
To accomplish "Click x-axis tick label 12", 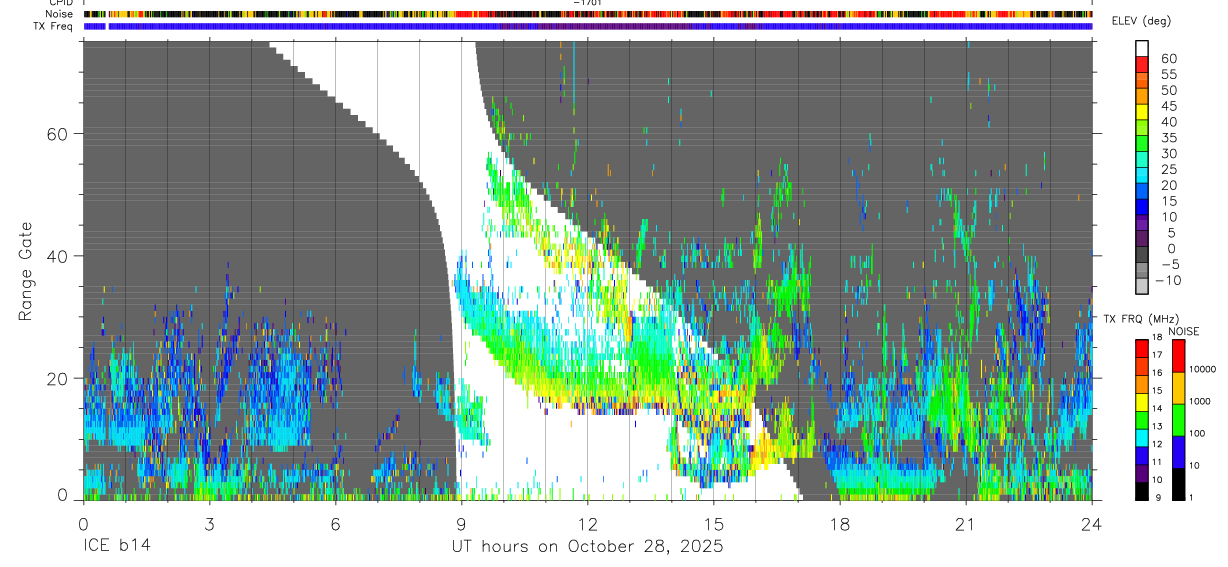I will point(587,524).
